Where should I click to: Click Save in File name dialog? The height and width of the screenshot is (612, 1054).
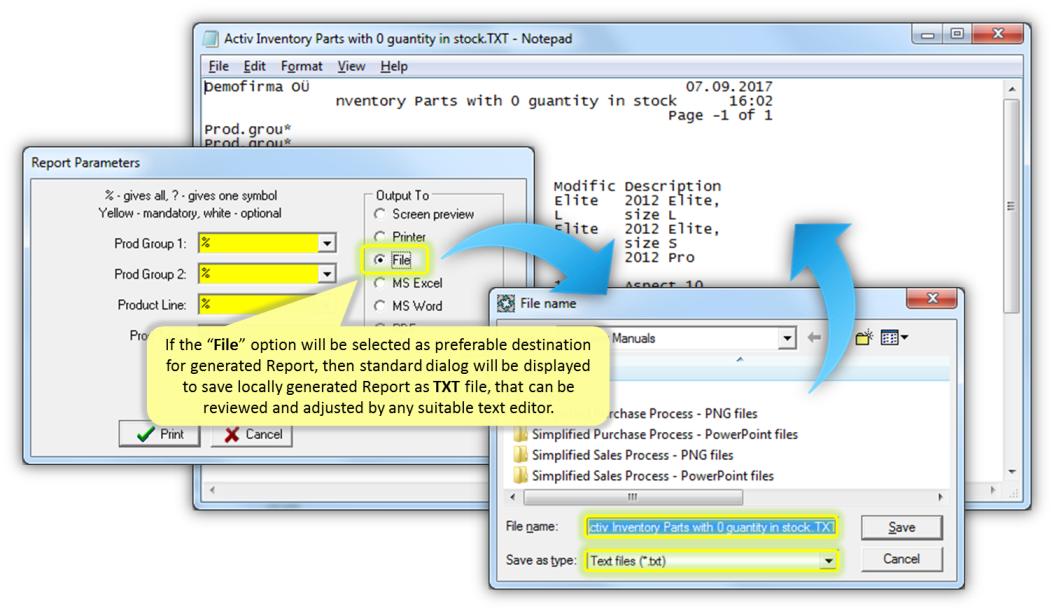pos(901,527)
